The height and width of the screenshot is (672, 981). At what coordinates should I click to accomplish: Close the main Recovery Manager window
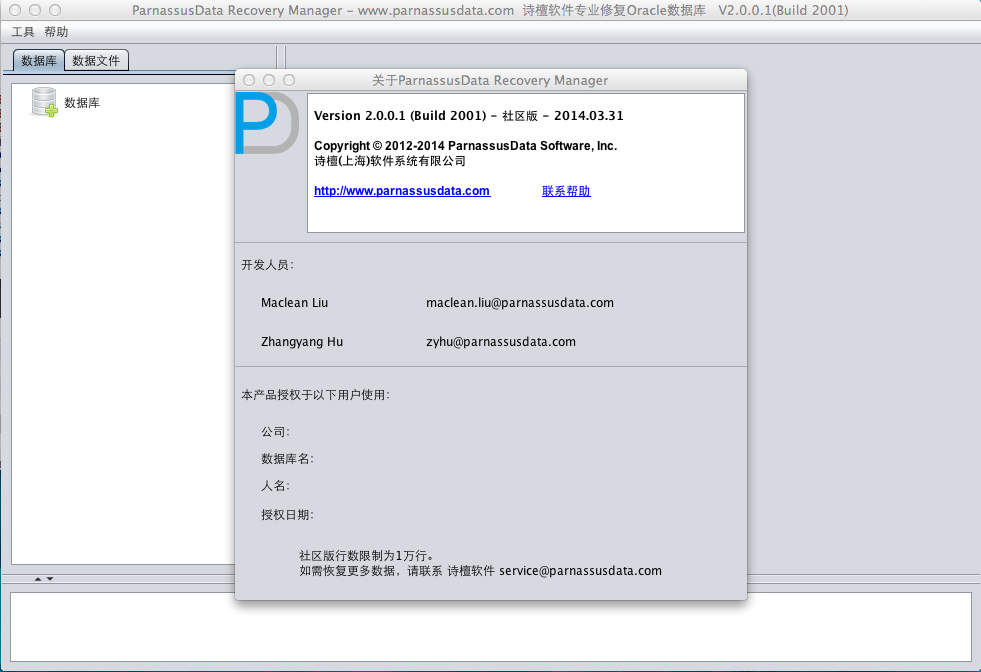[15, 10]
